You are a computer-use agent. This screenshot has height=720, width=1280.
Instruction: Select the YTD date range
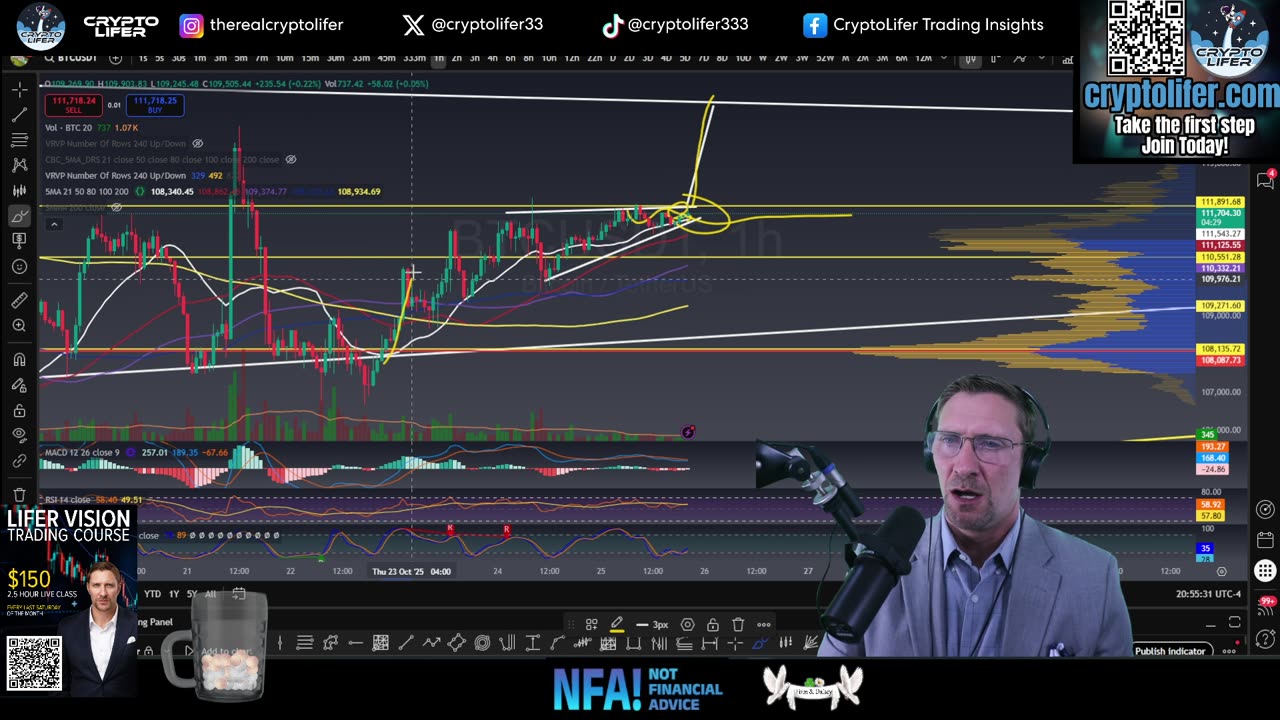coord(152,594)
